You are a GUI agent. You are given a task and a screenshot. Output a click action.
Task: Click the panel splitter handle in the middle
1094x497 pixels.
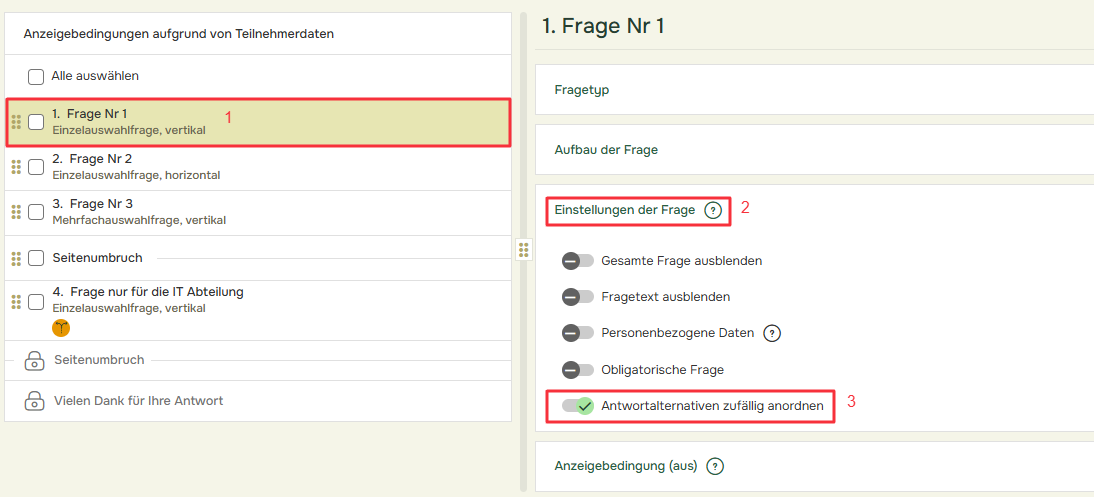[523, 249]
